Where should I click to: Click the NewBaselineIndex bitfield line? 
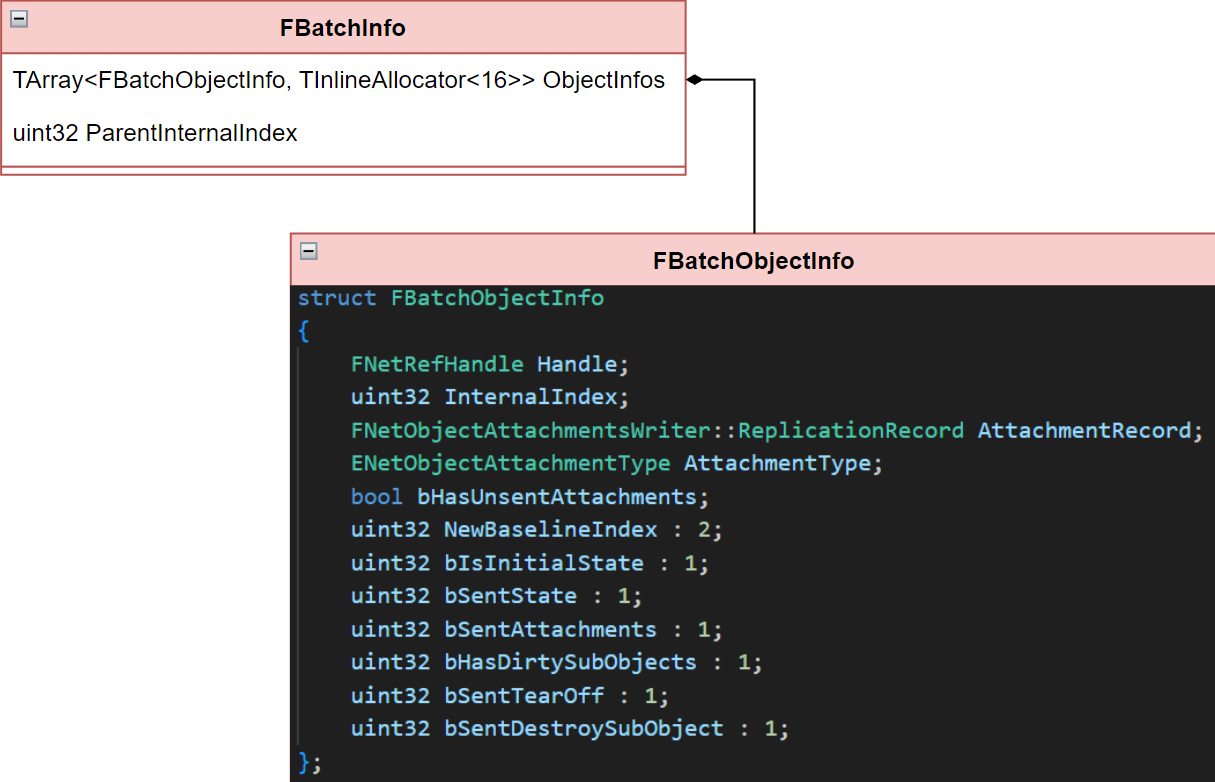(536, 529)
